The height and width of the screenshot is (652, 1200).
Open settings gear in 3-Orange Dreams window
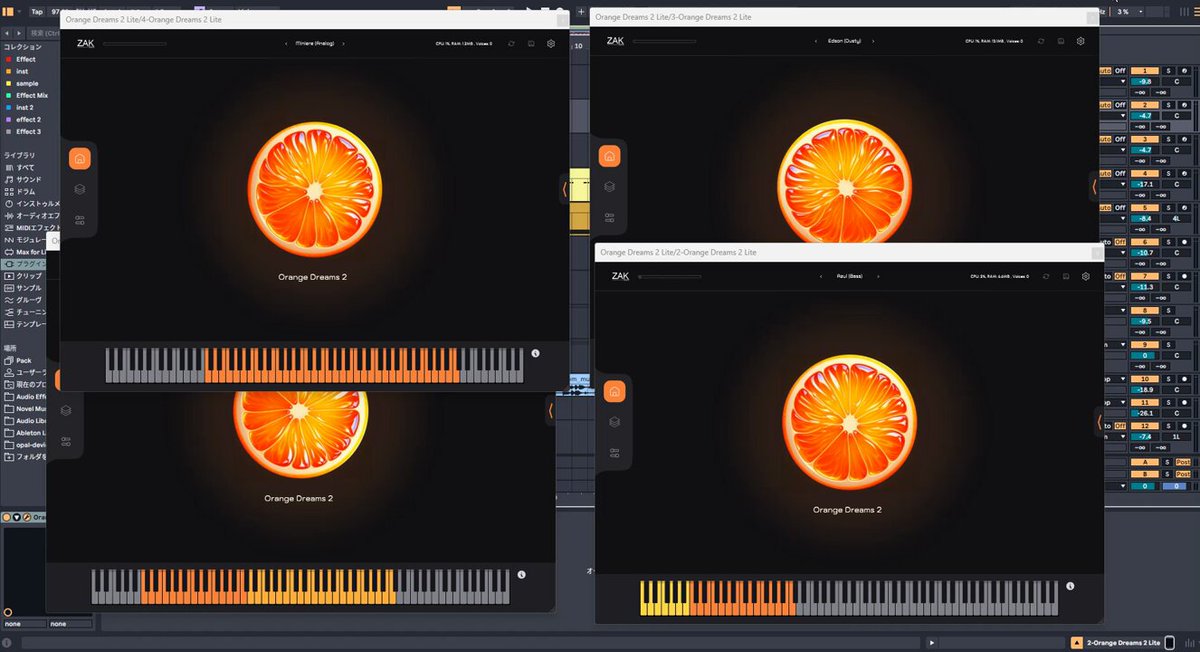point(1080,41)
